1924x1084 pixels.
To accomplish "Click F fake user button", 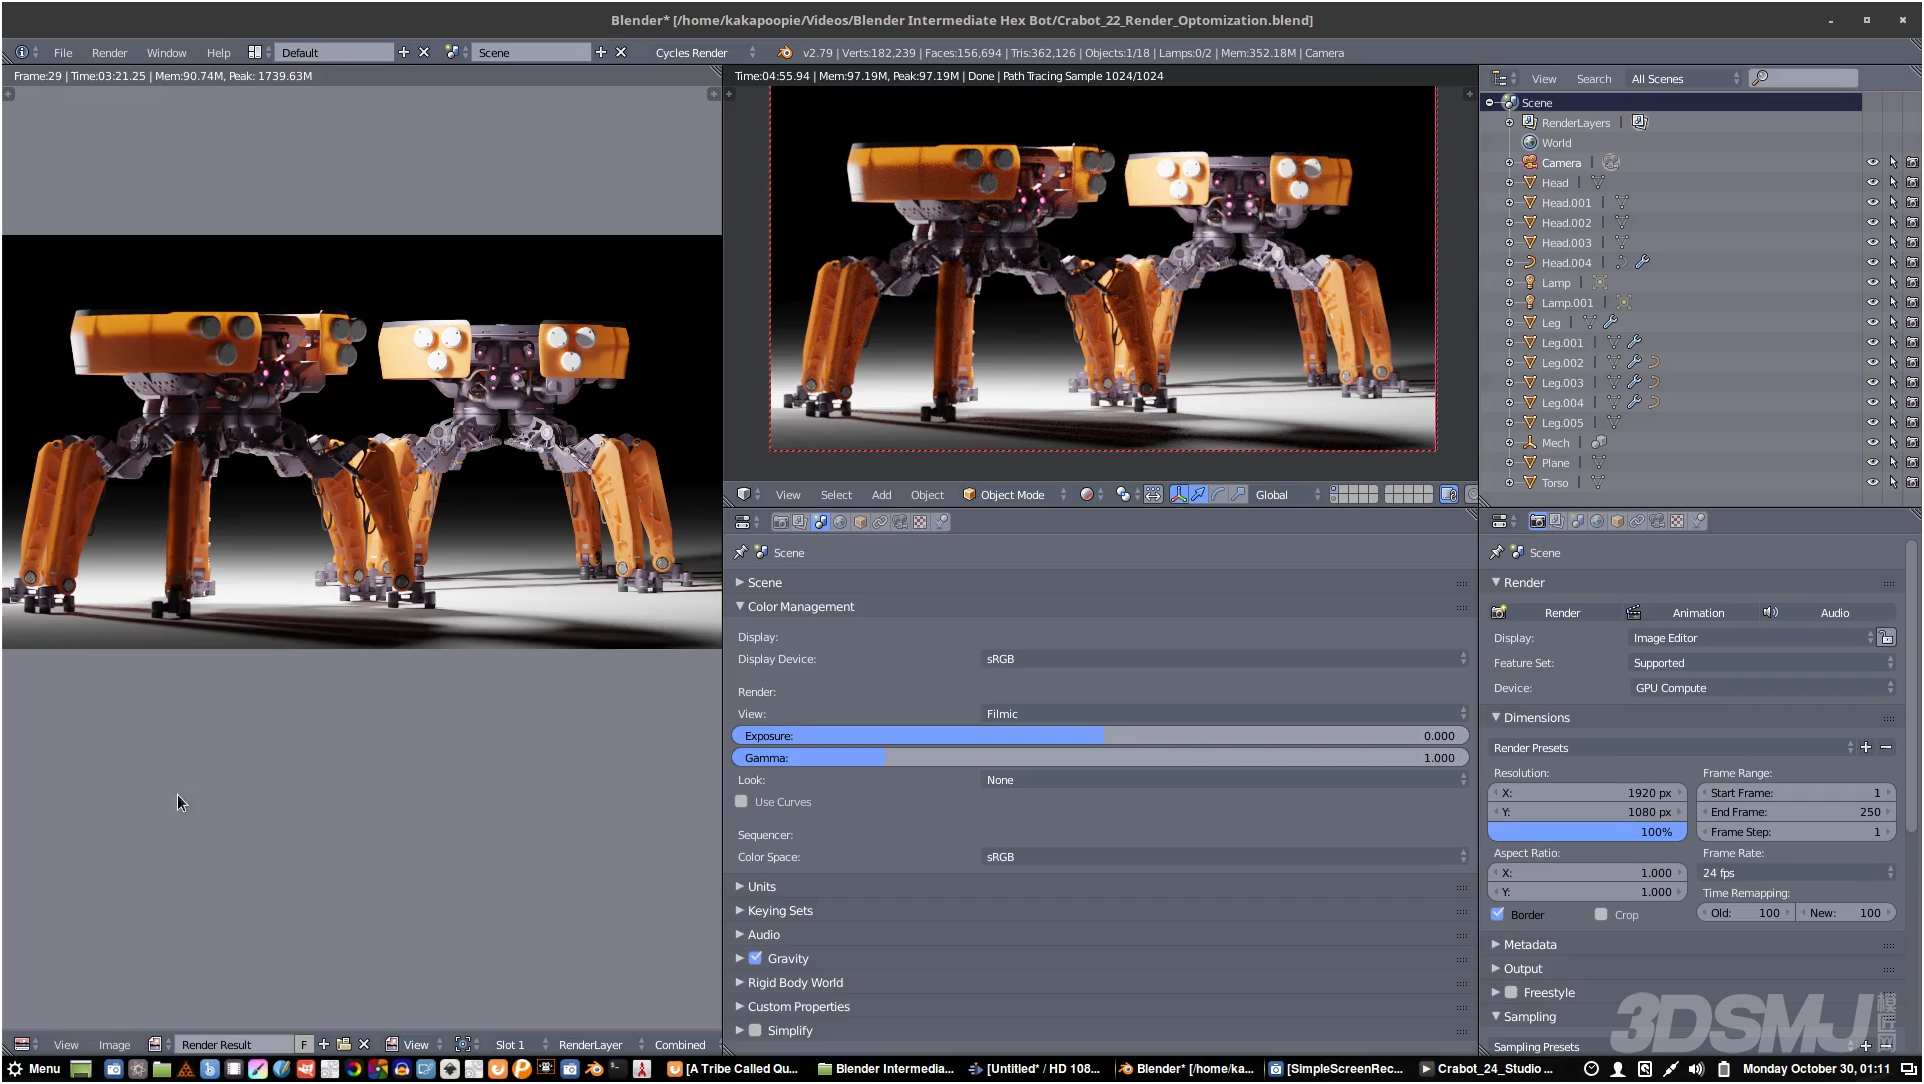I will pyautogui.click(x=304, y=1044).
